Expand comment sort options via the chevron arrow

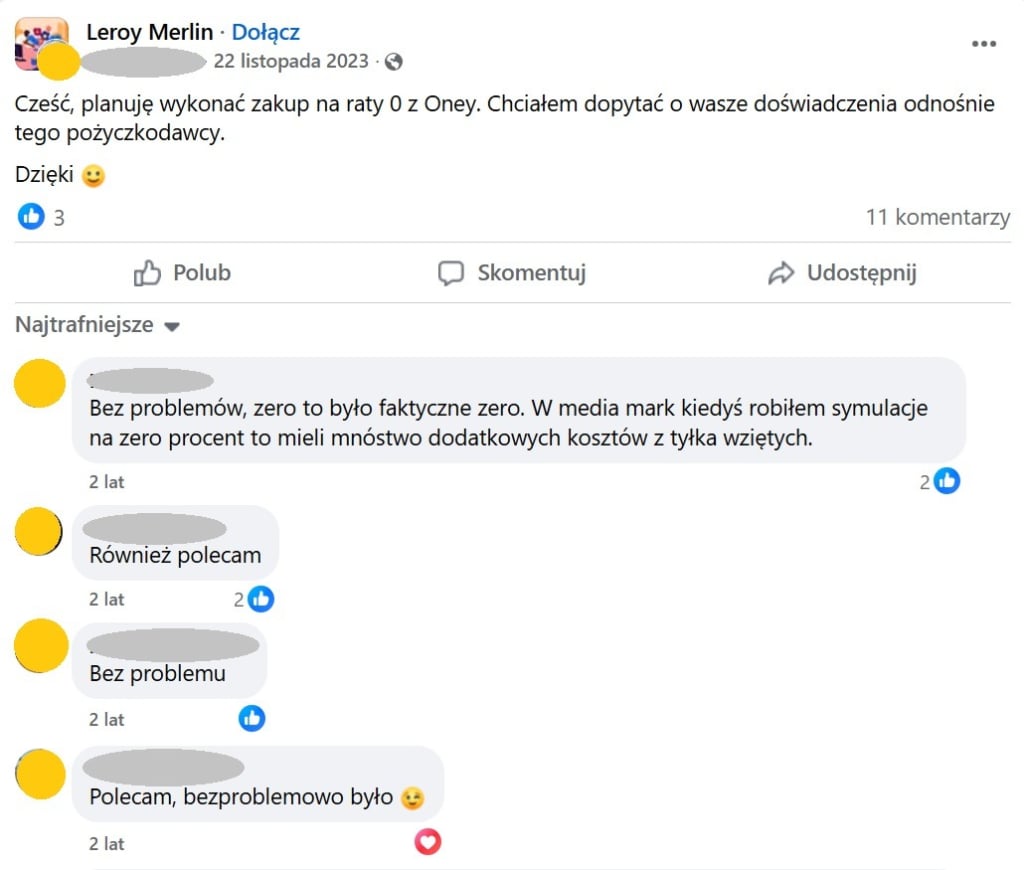pyautogui.click(x=170, y=326)
